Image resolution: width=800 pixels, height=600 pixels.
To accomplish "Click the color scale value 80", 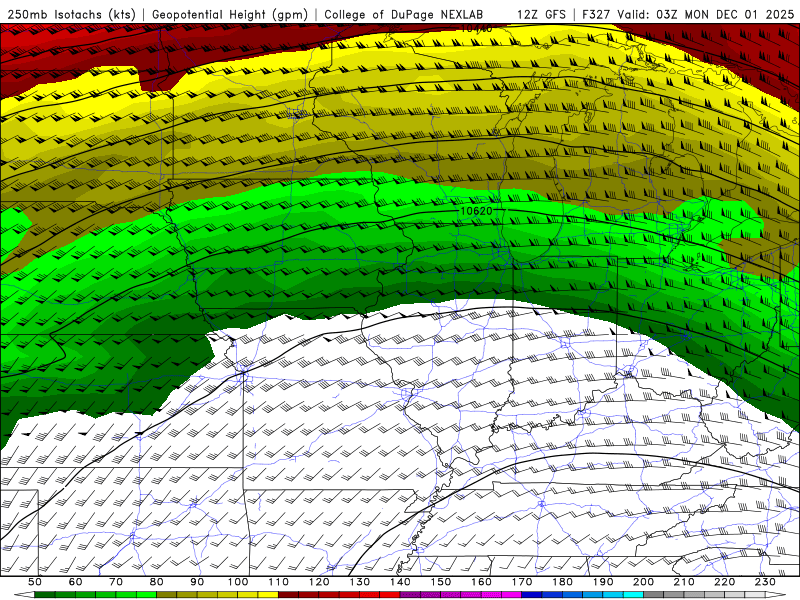I will pyautogui.click(x=157, y=582).
